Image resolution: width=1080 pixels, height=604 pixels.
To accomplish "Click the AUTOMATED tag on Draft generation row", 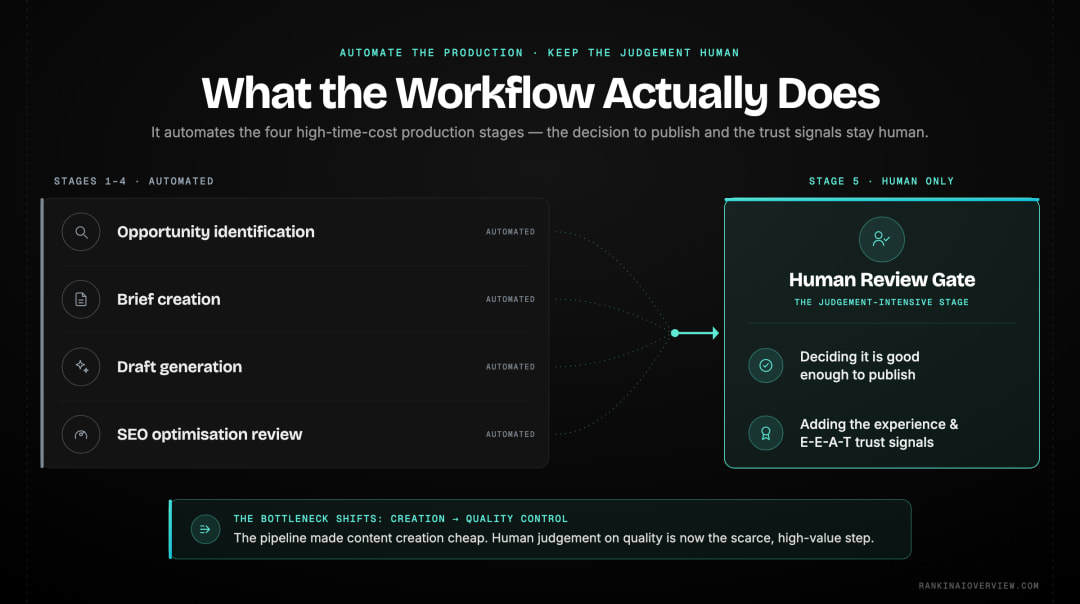I will coord(510,367).
